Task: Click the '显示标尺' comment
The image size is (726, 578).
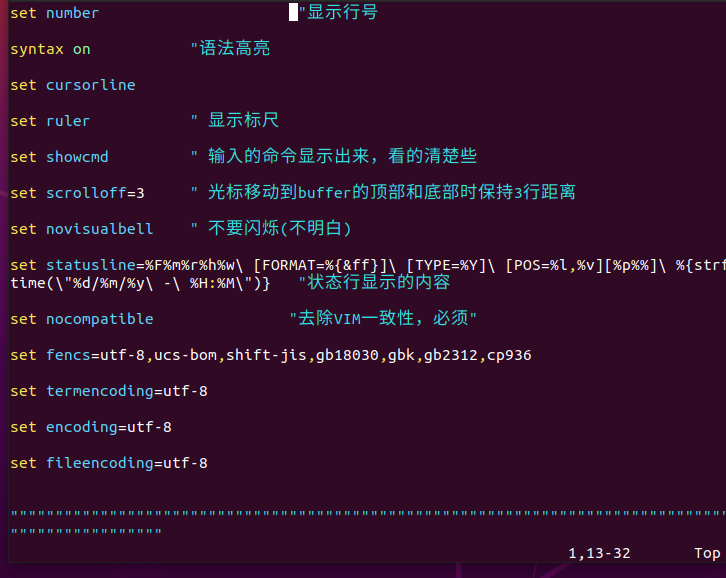Action: 242,121
